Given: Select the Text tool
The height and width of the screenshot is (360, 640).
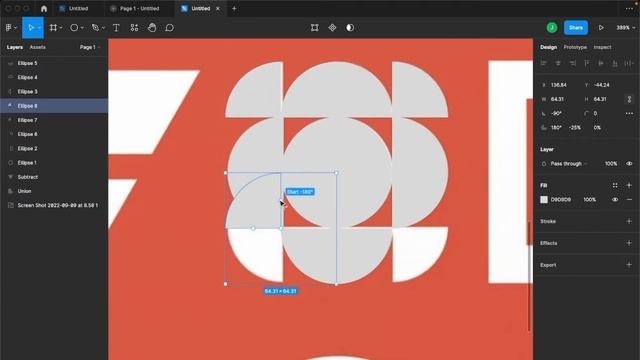Looking at the screenshot, I should pos(116,28).
